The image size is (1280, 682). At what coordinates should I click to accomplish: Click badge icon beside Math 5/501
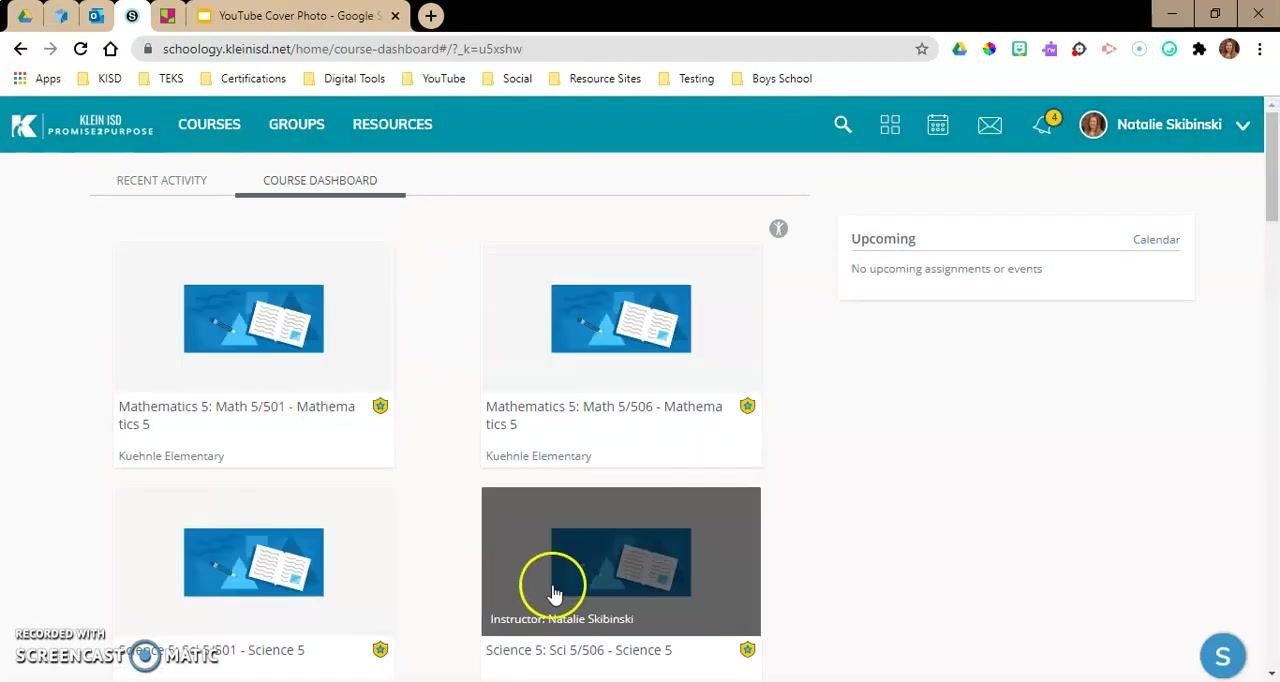[380, 406]
